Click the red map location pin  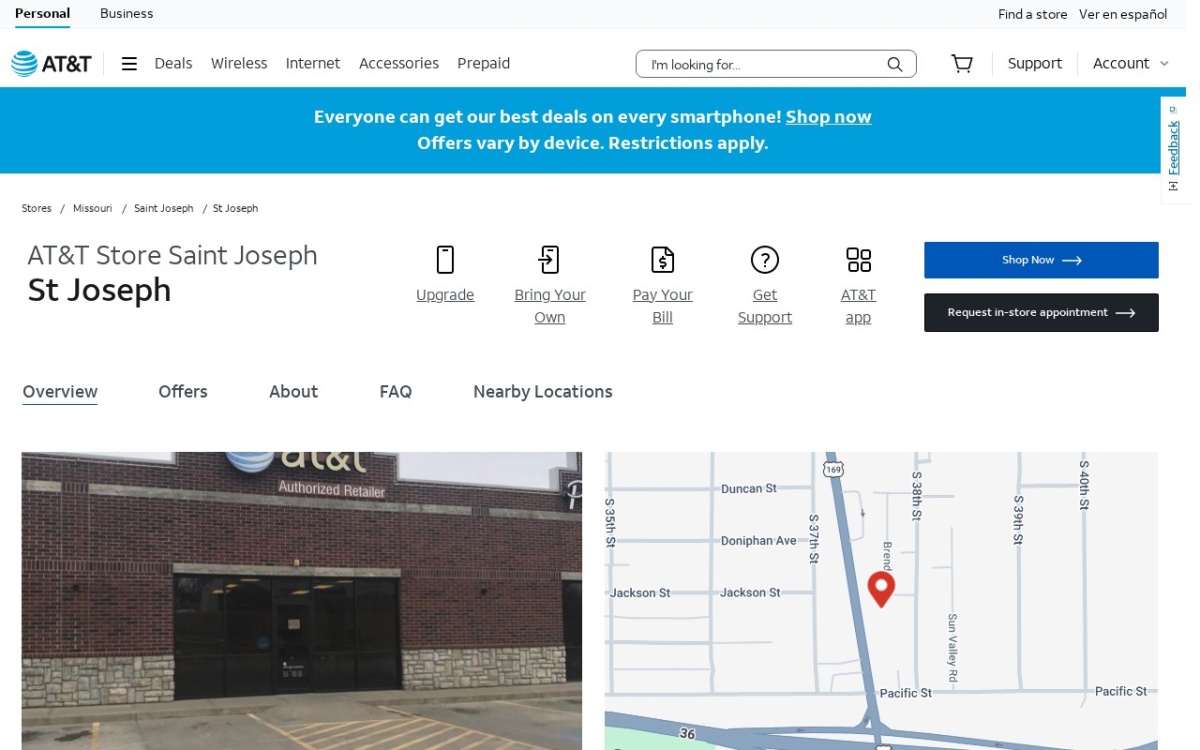[881, 588]
